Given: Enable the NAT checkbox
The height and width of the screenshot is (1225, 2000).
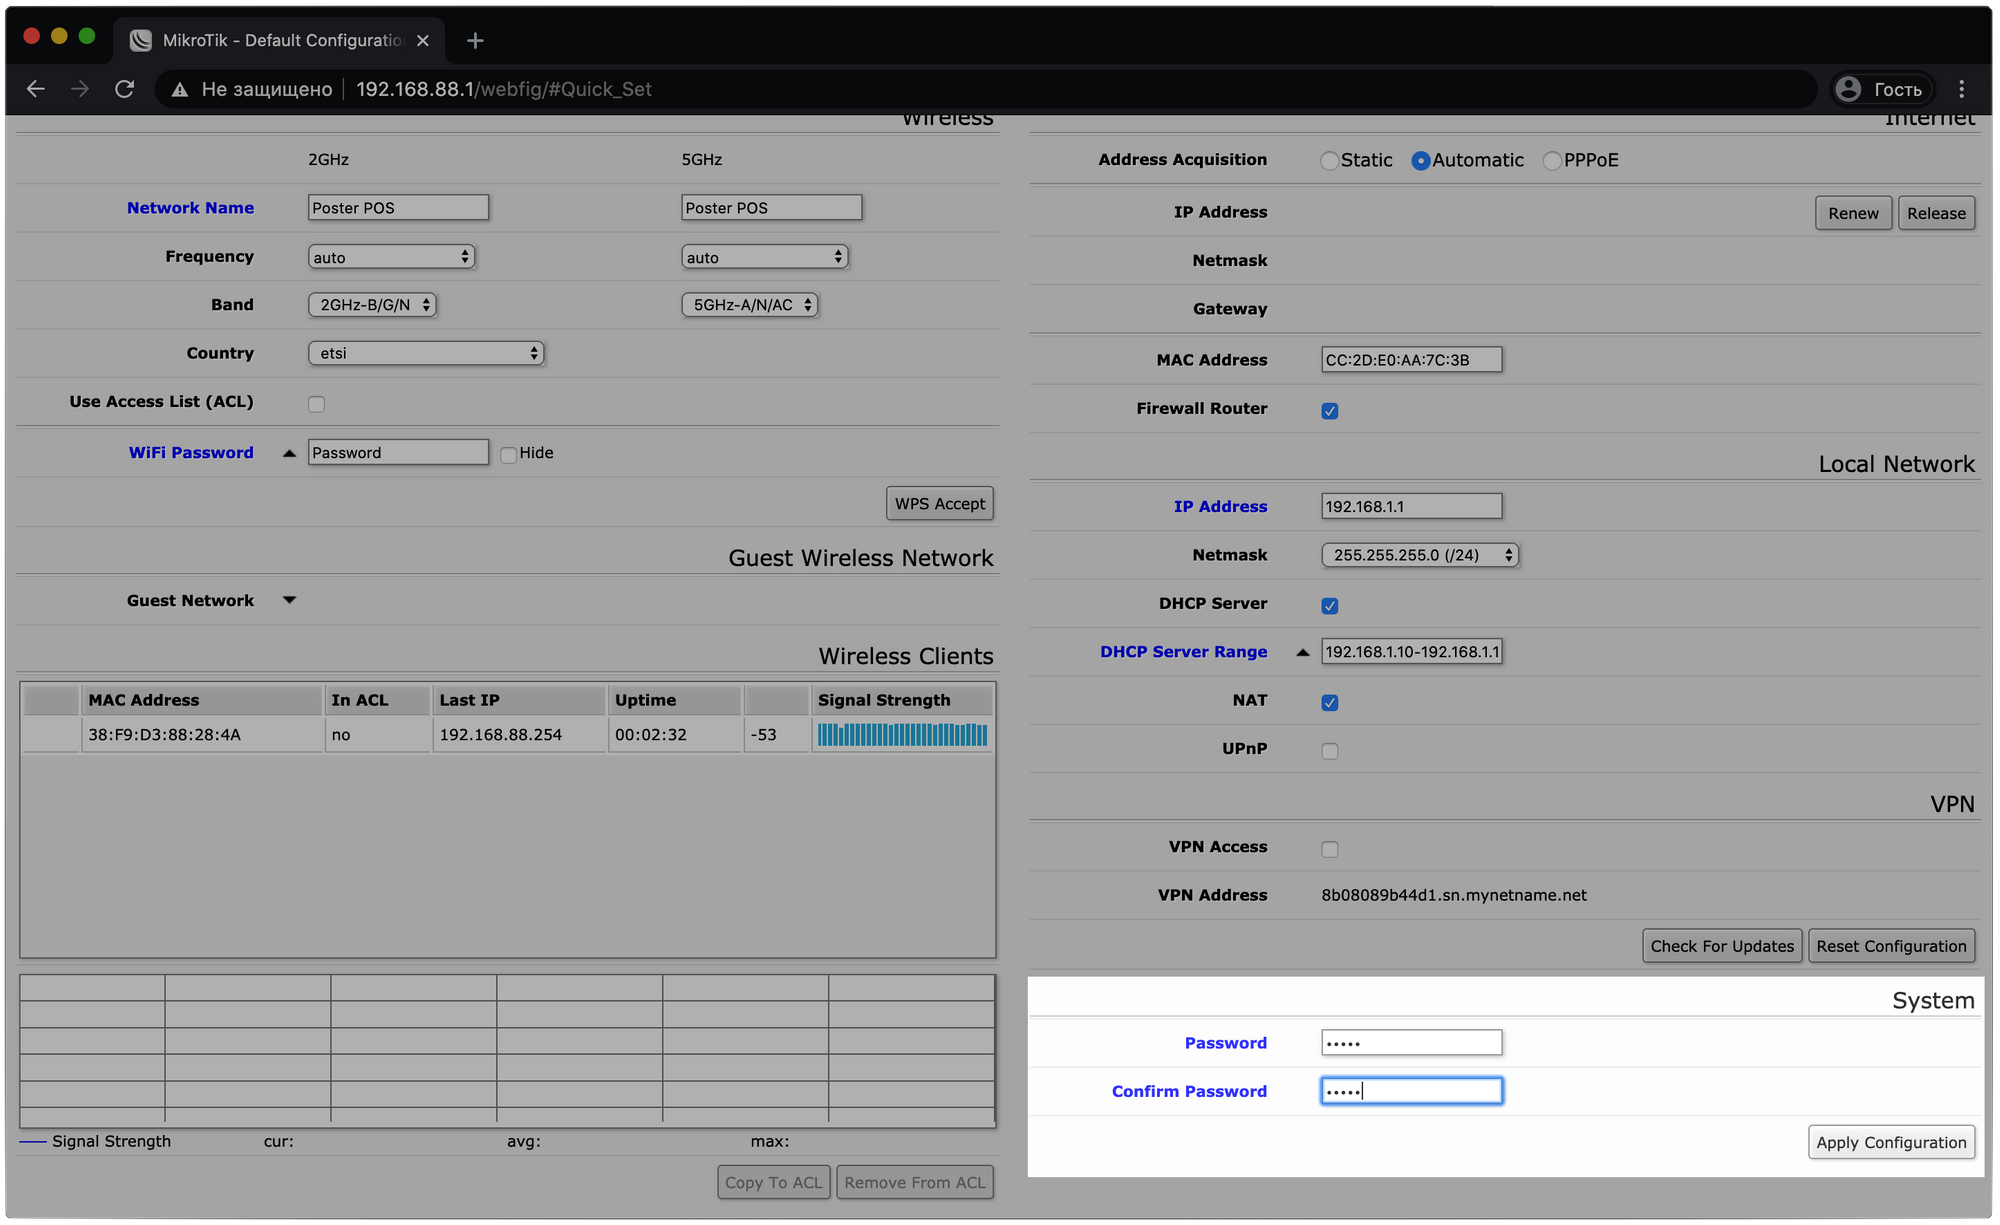Looking at the screenshot, I should point(1329,701).
